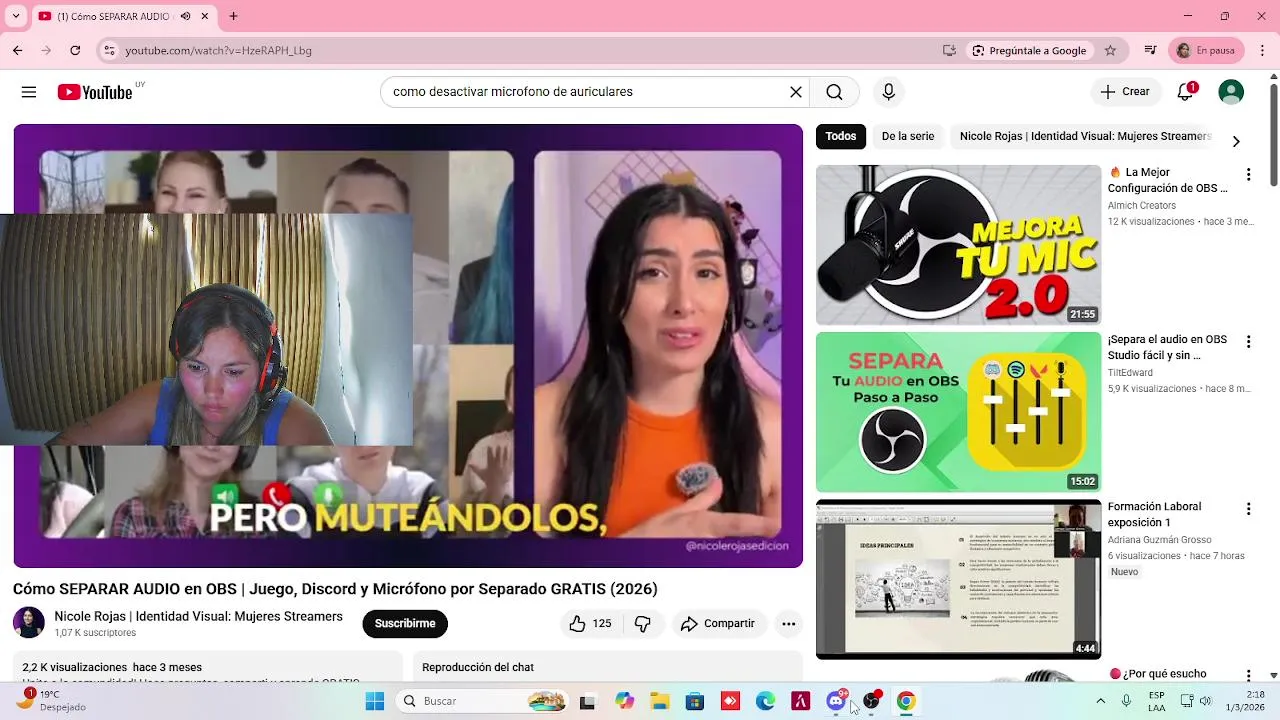Subscribe with the Suscribirme button
The image size is (1280, 720).
(405, 623)
